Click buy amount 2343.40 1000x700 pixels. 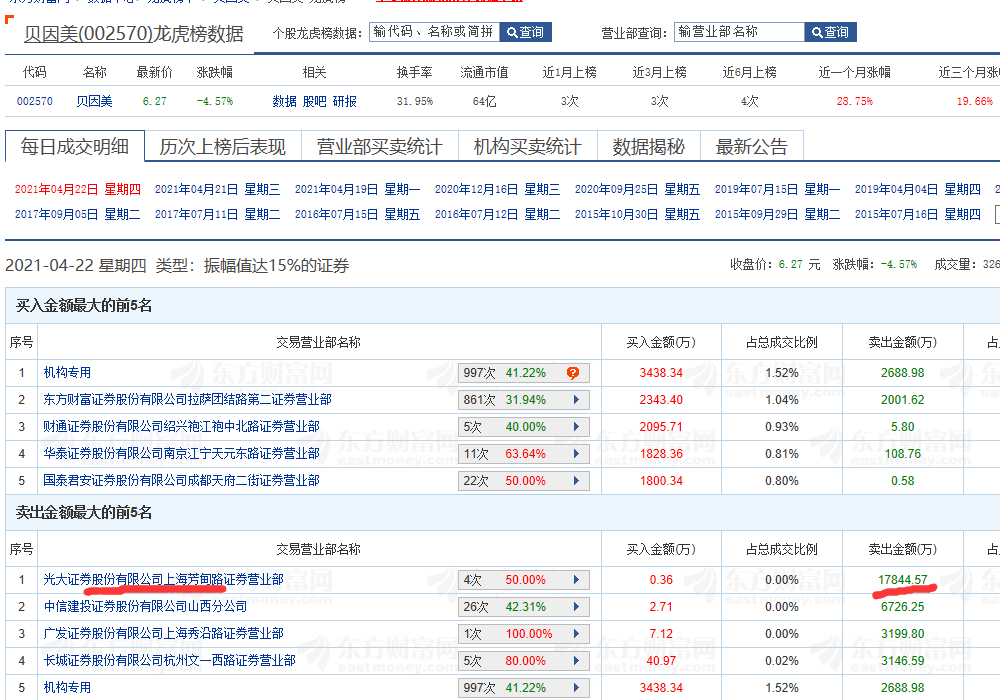click(661, 400)
